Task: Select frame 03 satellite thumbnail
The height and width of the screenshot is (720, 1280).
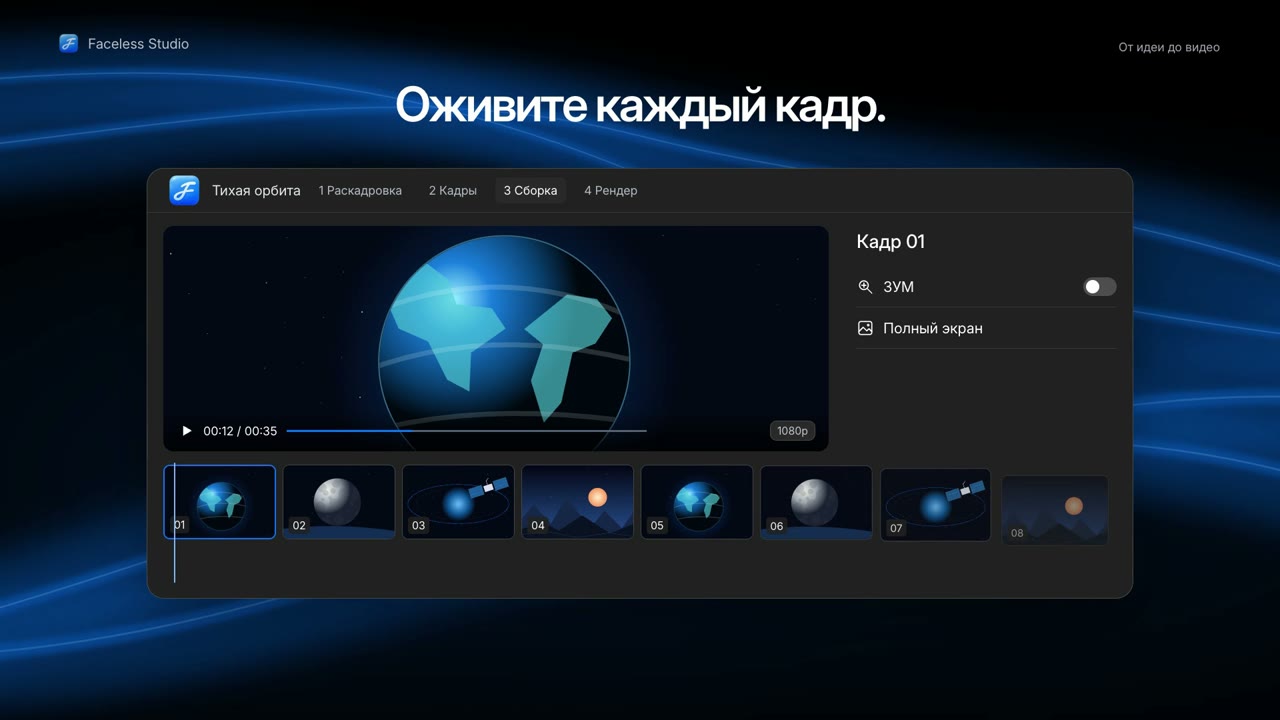Action: coord(458,502)
